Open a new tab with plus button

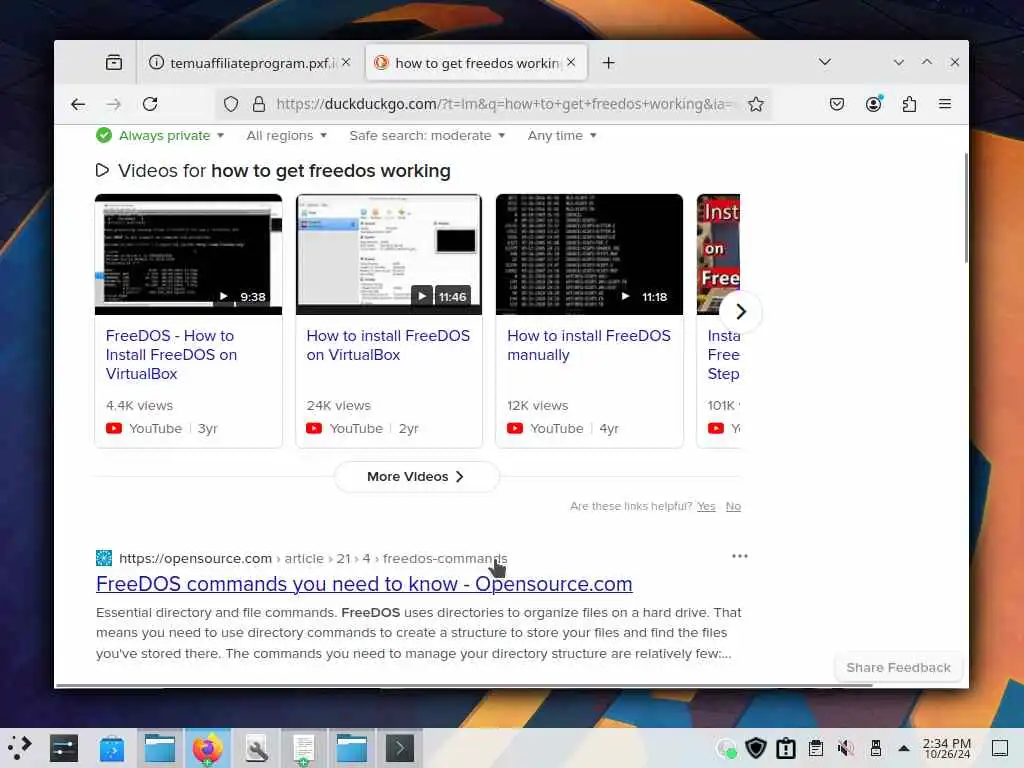[609, 63]
